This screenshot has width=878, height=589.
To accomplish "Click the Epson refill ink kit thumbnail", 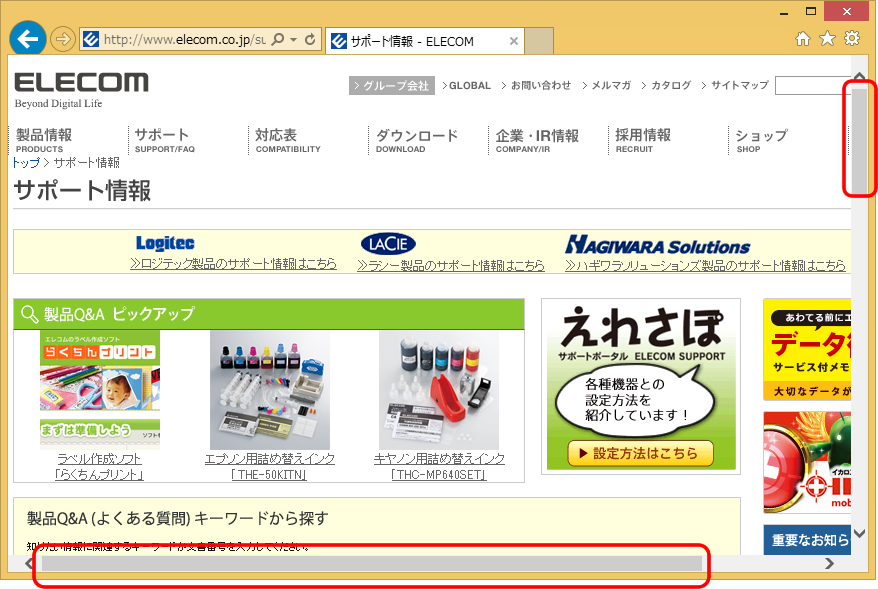I will 270,390.
